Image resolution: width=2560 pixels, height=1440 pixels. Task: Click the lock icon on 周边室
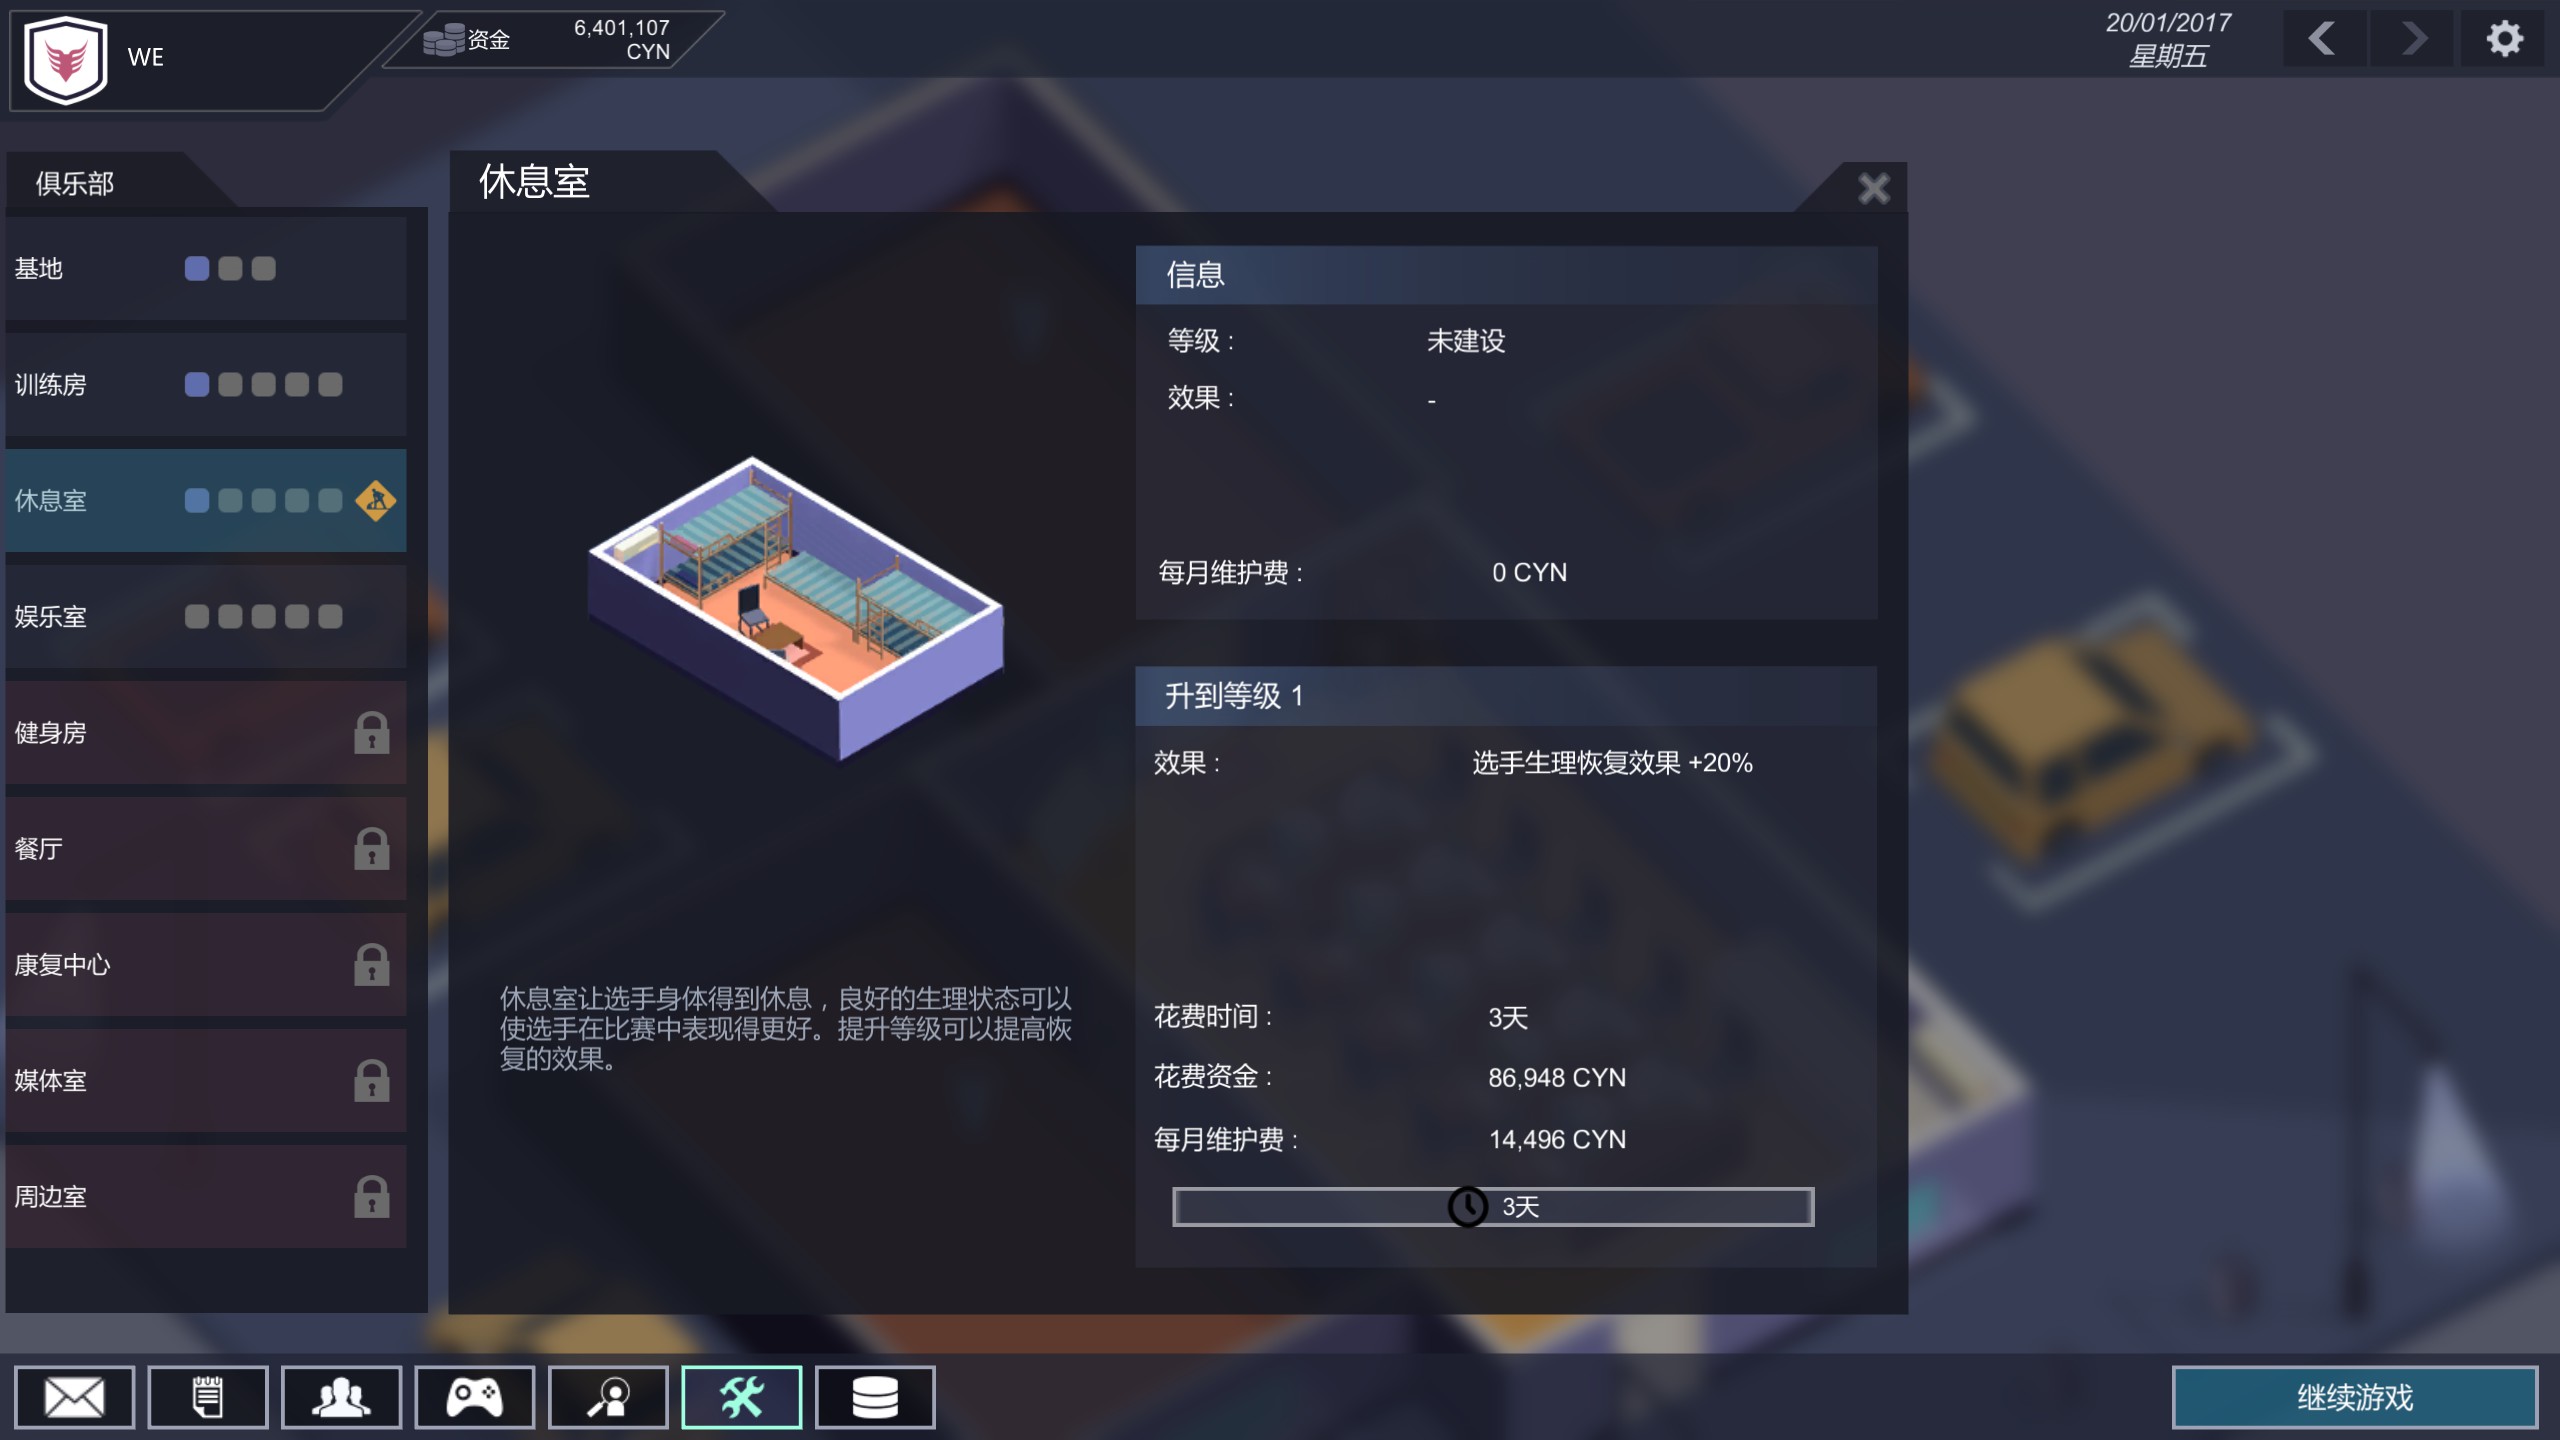(x=371, y=1197)
